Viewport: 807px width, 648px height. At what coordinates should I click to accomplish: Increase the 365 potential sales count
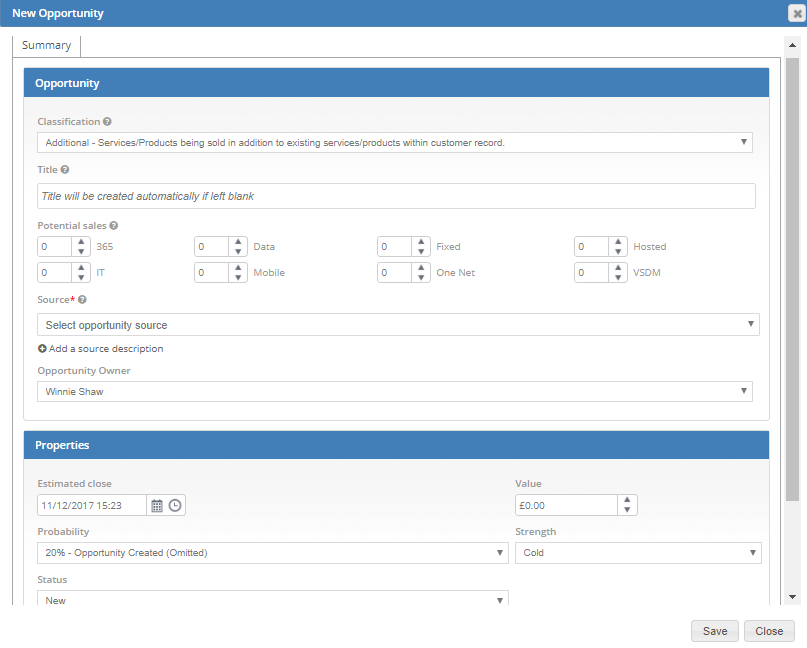81,241
